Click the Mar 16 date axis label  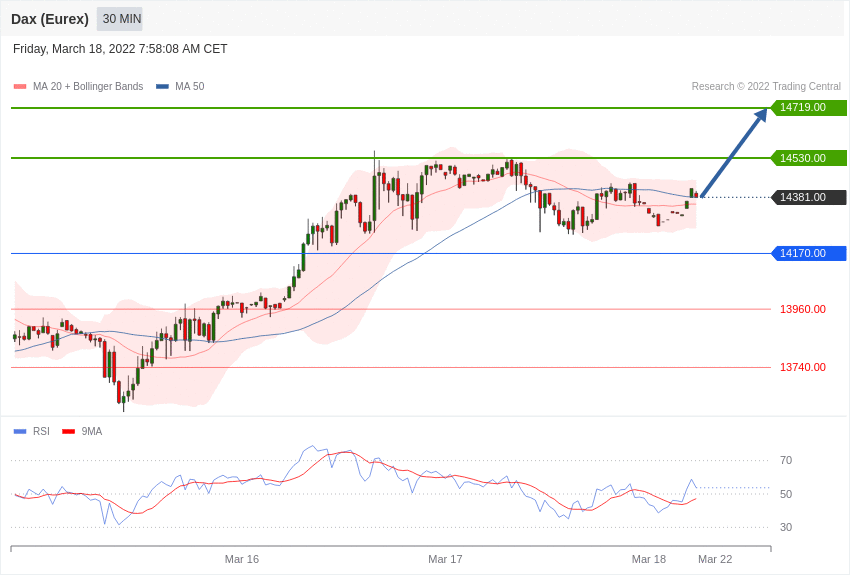click(x=242, y=559)
